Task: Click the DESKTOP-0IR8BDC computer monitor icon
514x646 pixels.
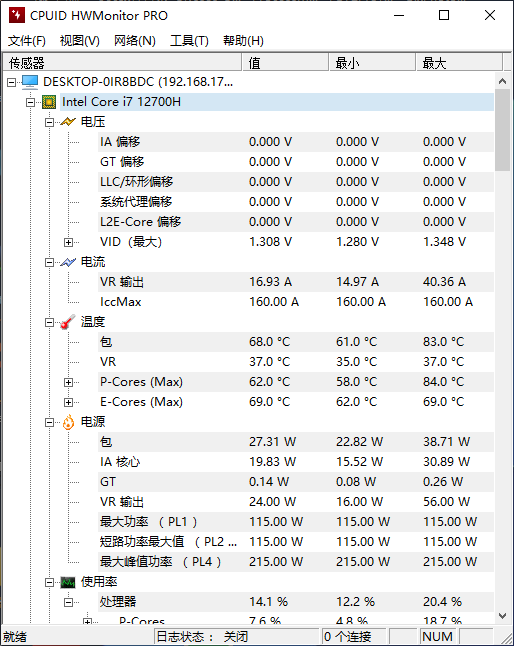Action: point(30,82)
